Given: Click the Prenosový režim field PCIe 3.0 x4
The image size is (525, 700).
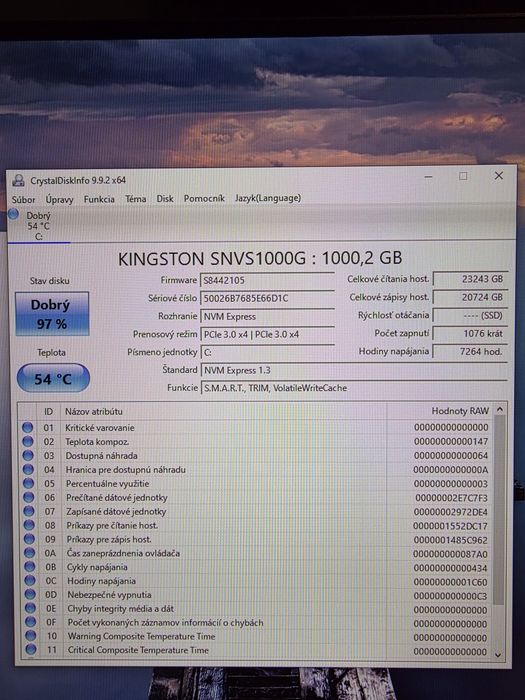Looking at the screenshot, I should [x=267, y=334].
